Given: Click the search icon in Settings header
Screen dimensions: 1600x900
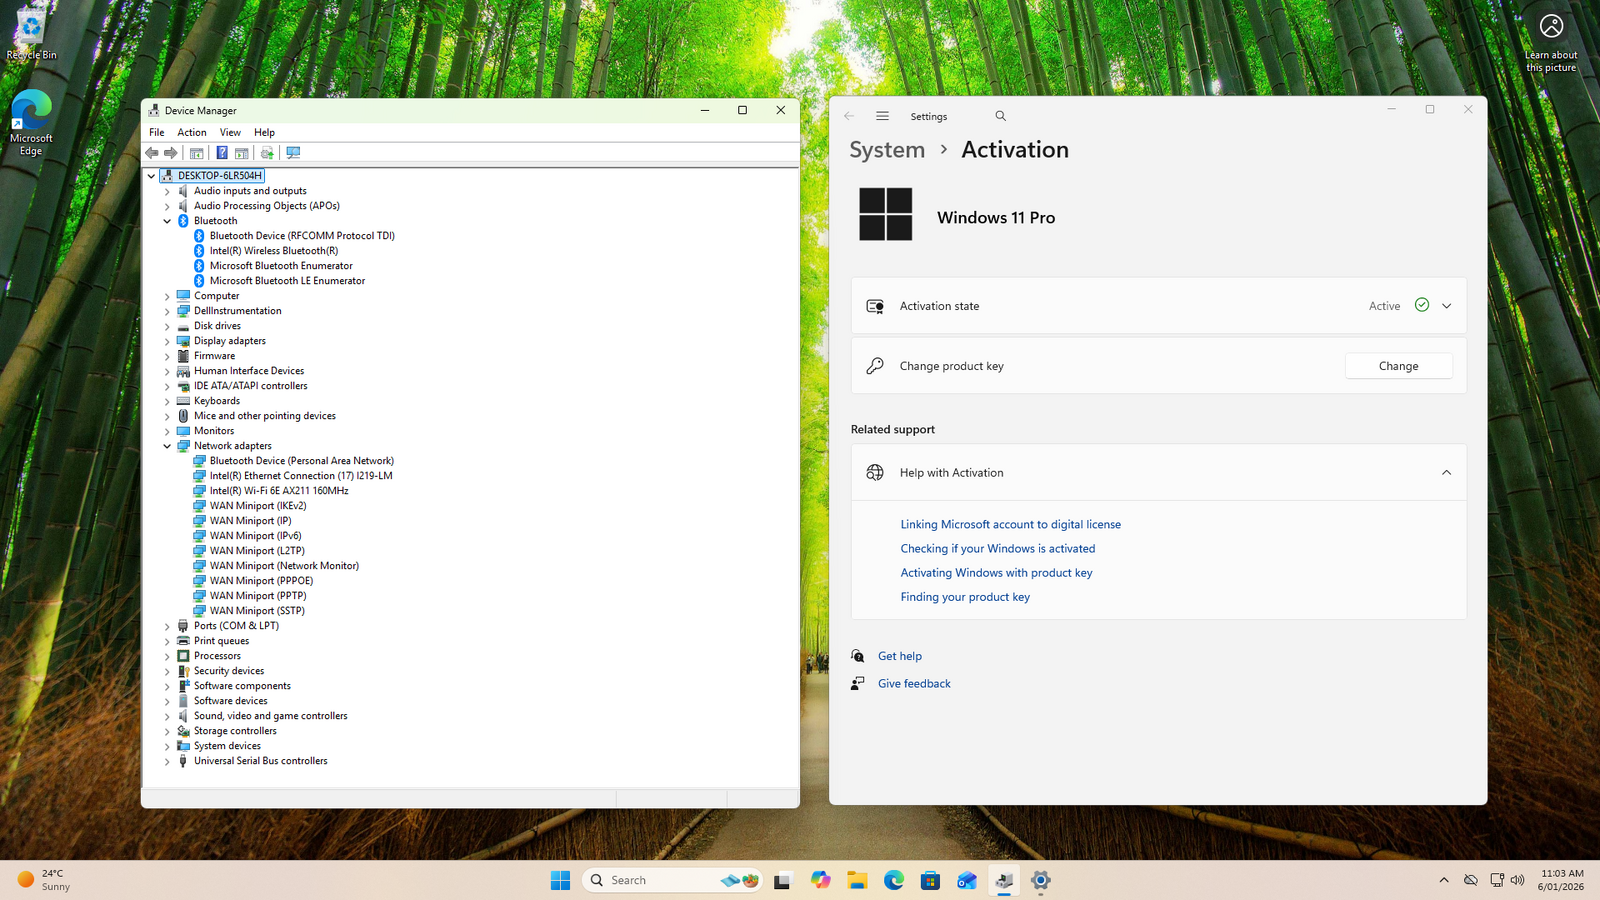Looking at the screenshot, I should click(x=1000, y=116).
